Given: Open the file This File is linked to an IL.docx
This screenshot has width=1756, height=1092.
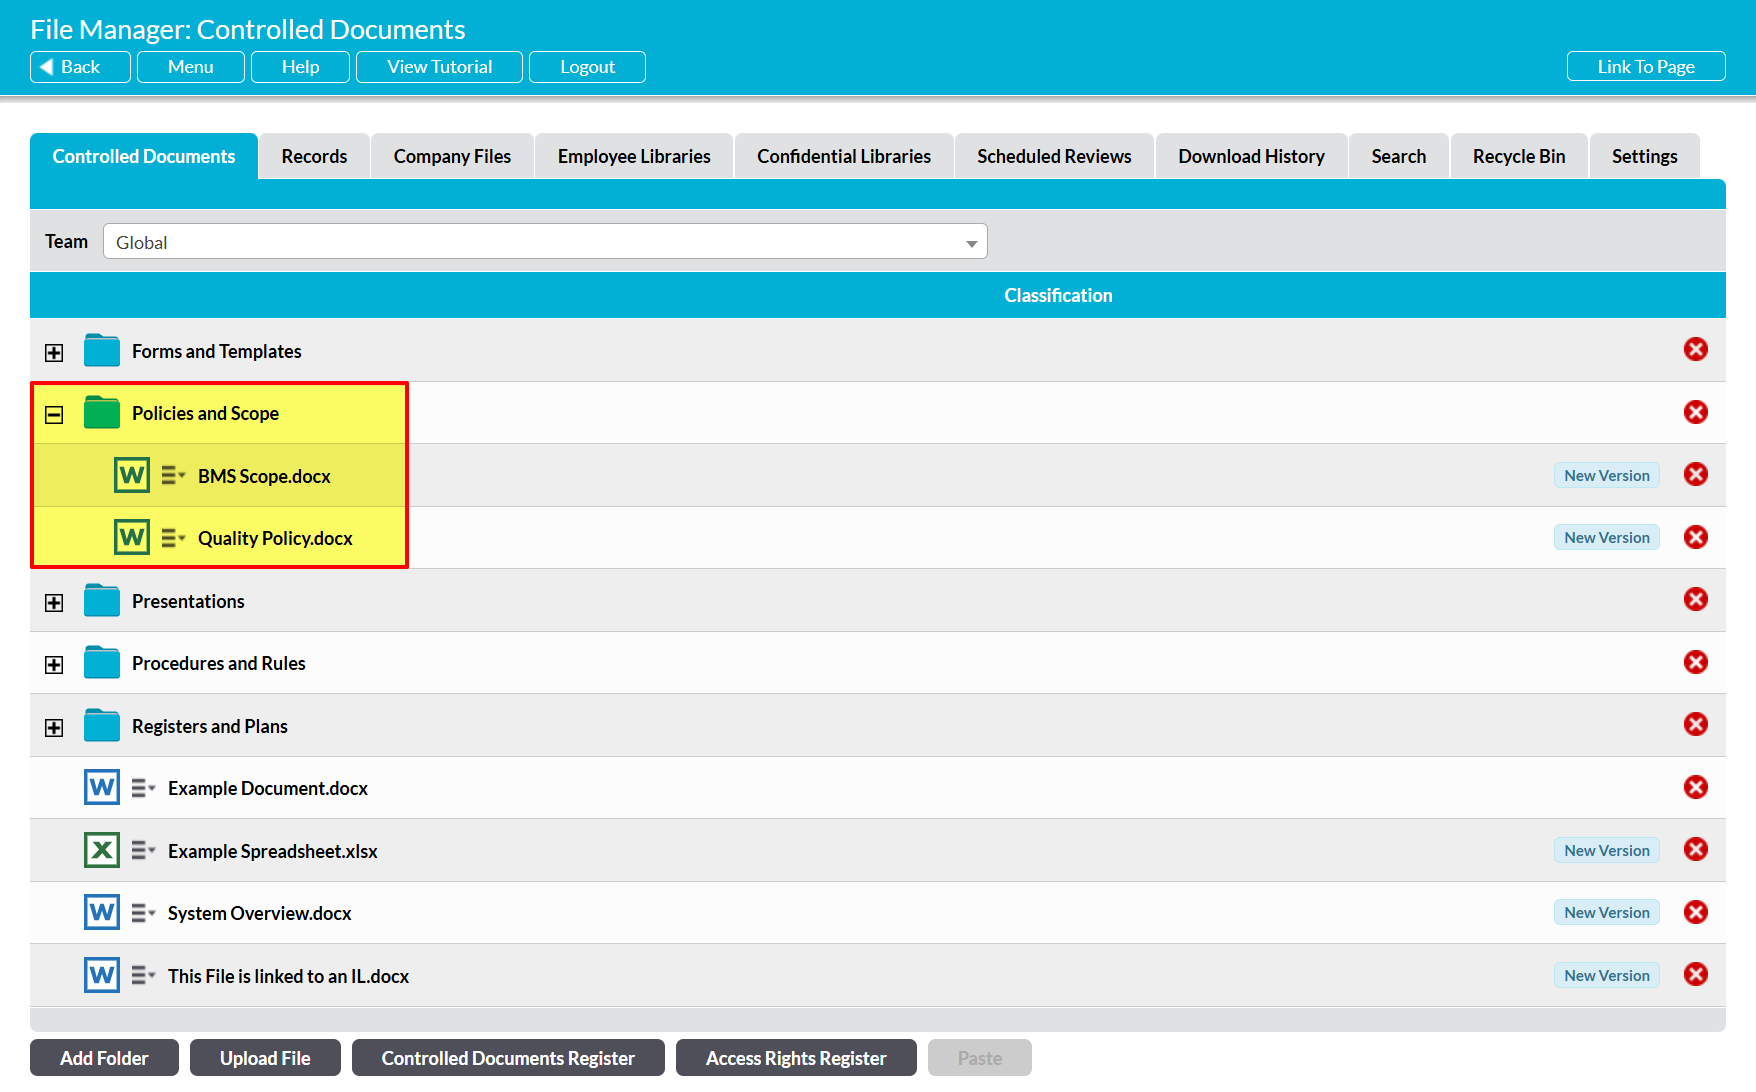Looking at the screenshot, I should click(x=288, y=976).
